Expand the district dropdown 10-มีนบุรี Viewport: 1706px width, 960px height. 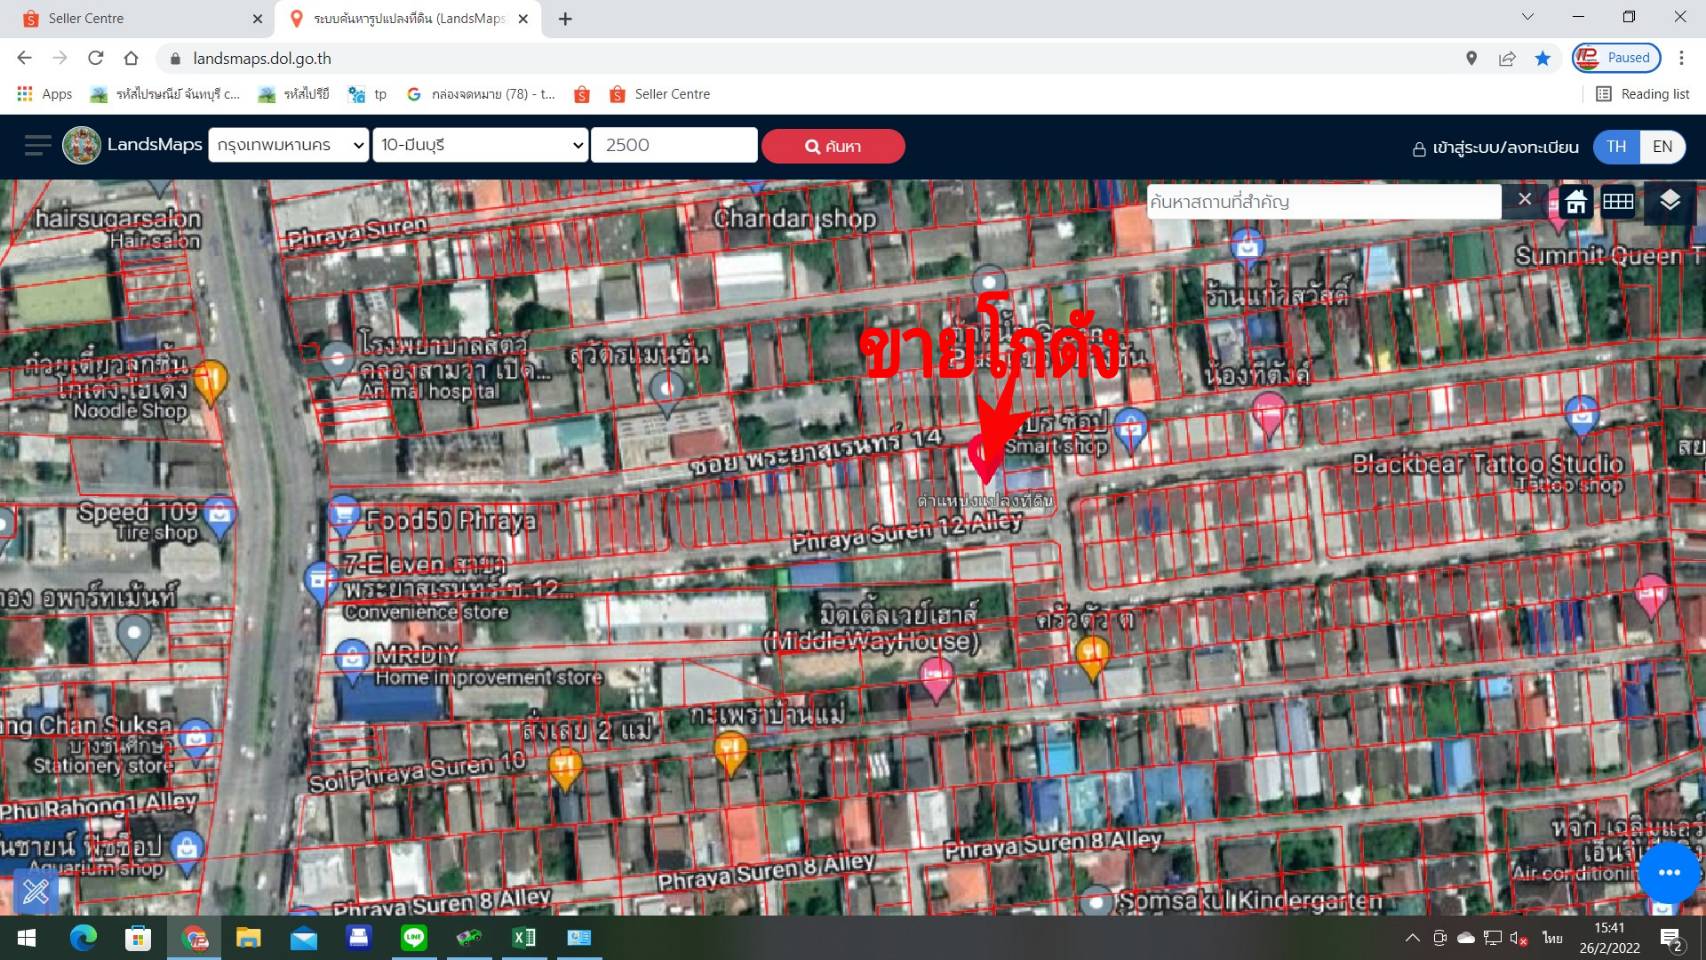481,145
